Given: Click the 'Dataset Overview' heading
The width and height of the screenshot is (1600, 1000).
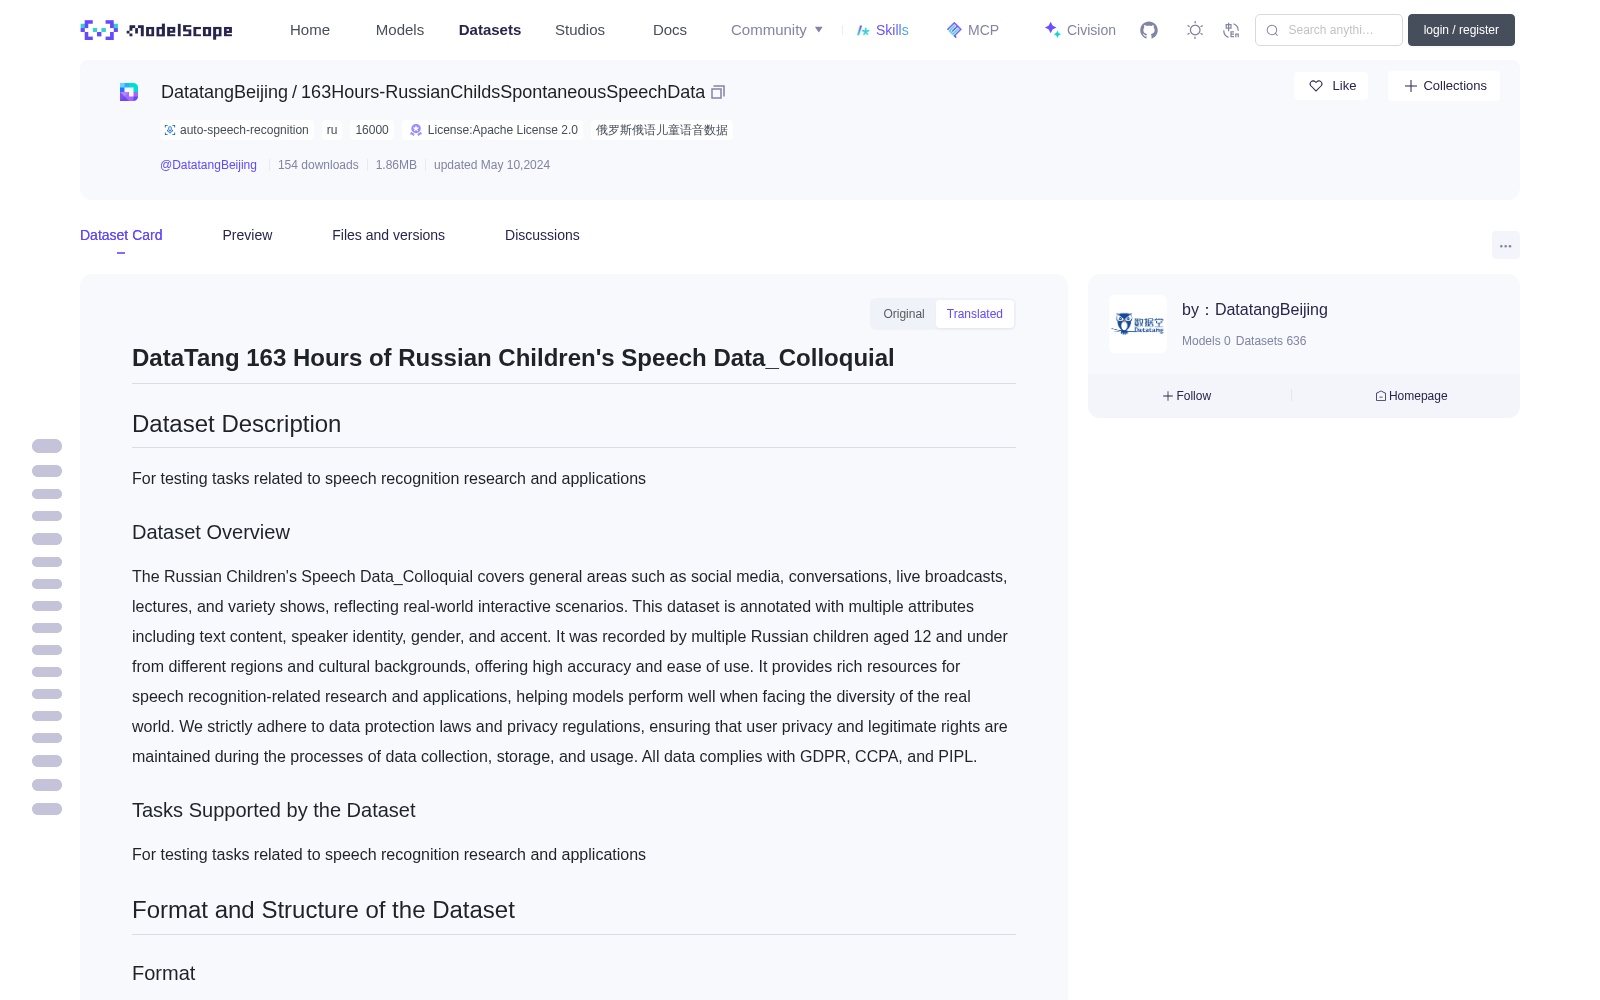Looking at the screenshot, I should 211,533.
